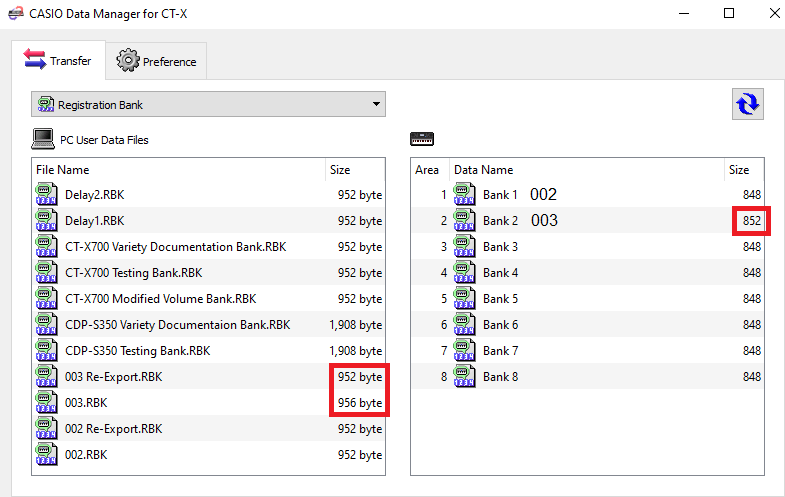Click the 003.RBK file icon
Image resolution: width=785 pixels, height=497 pixels.
[46, 402]
